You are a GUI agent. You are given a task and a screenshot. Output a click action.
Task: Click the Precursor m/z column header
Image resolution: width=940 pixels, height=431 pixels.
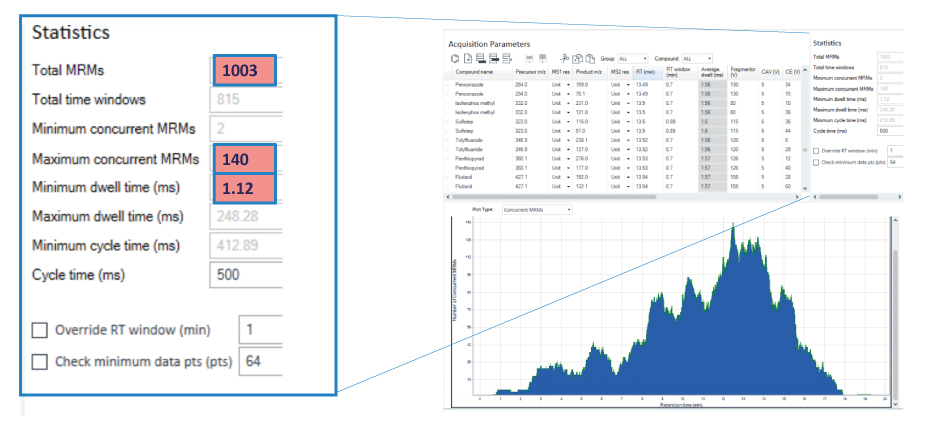coord(531,72)
